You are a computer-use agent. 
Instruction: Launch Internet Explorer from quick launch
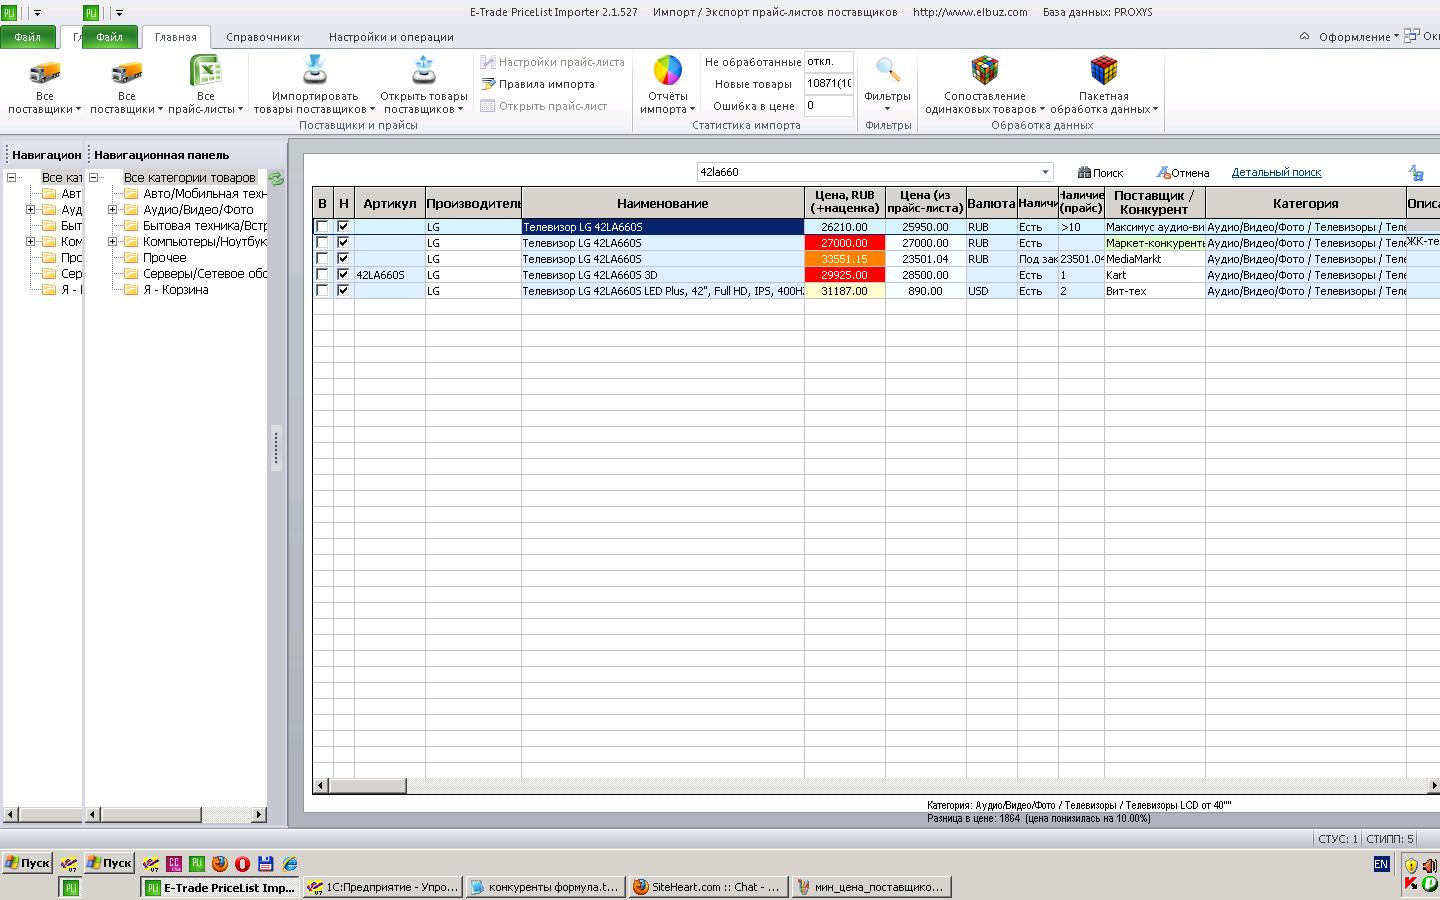pos(290,864)
